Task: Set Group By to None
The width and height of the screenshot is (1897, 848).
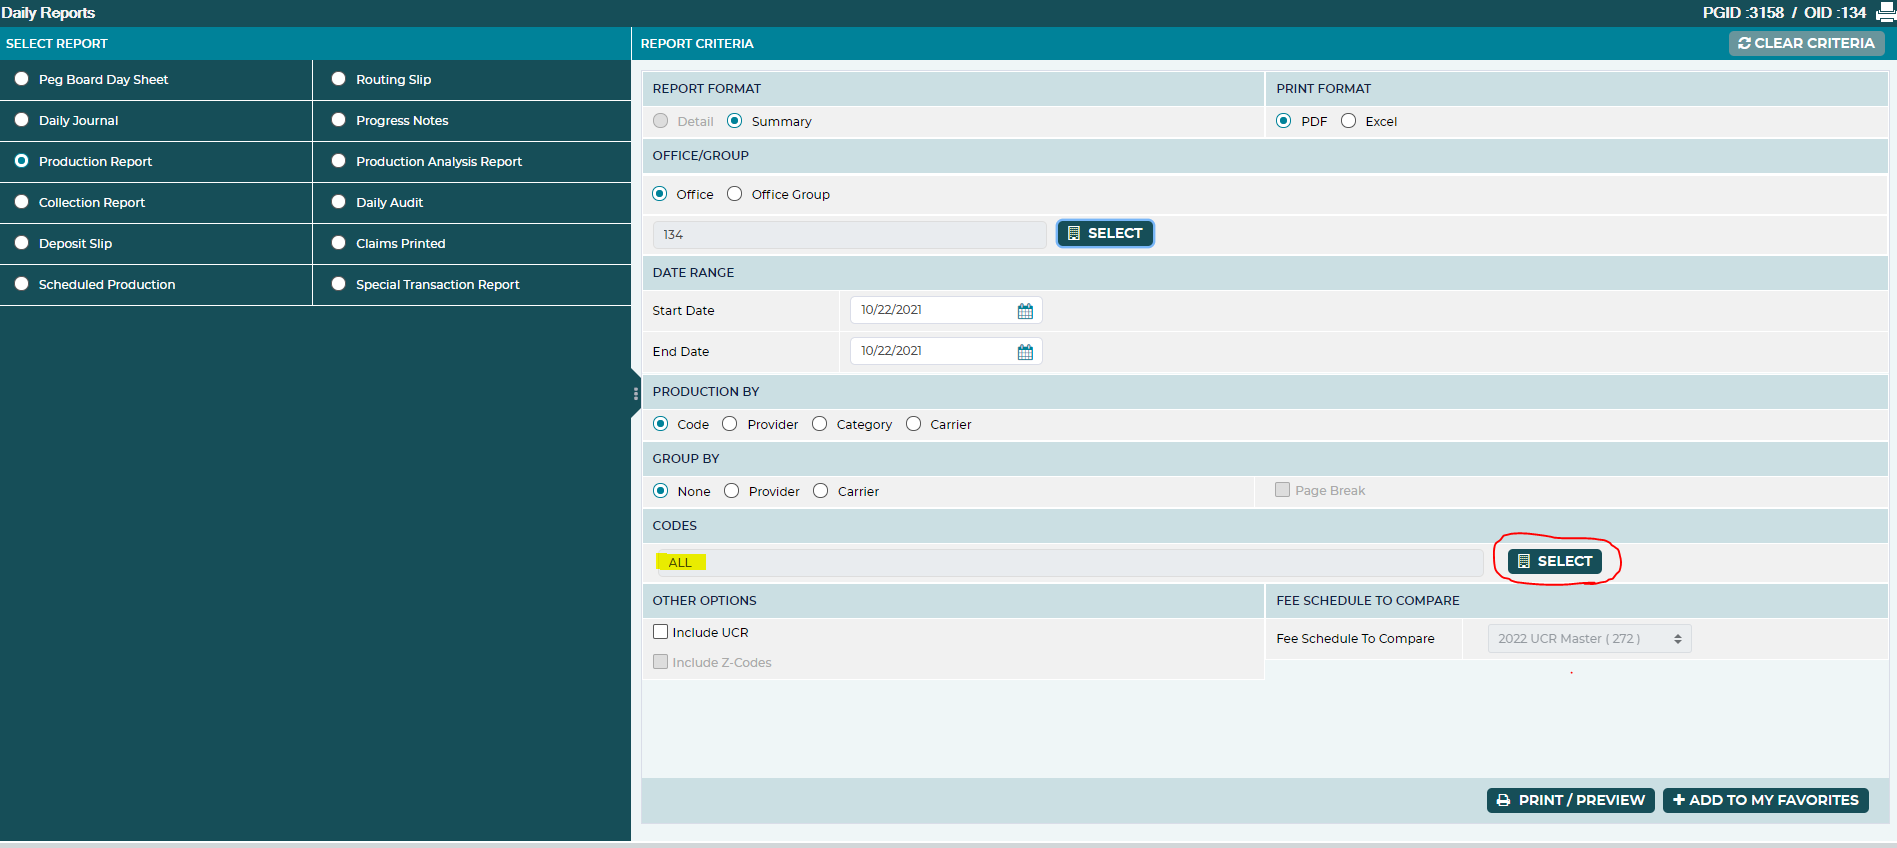Action: [661, 491]
